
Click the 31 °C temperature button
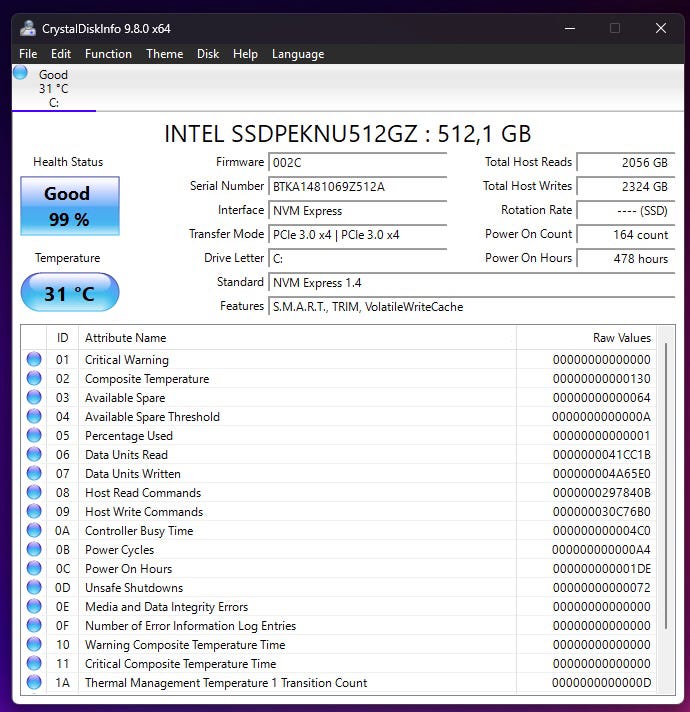tap(69, 293)
